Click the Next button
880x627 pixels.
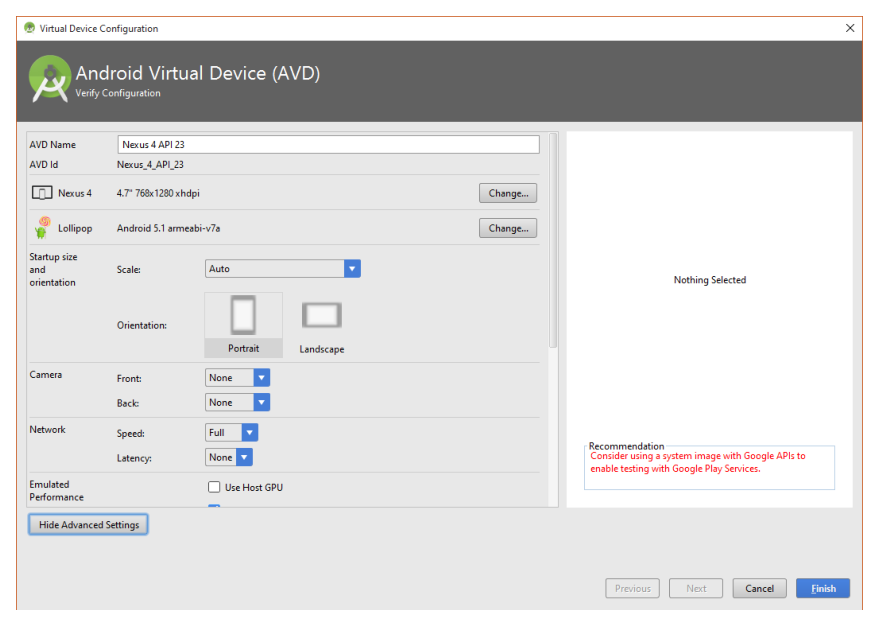(696, 588)
